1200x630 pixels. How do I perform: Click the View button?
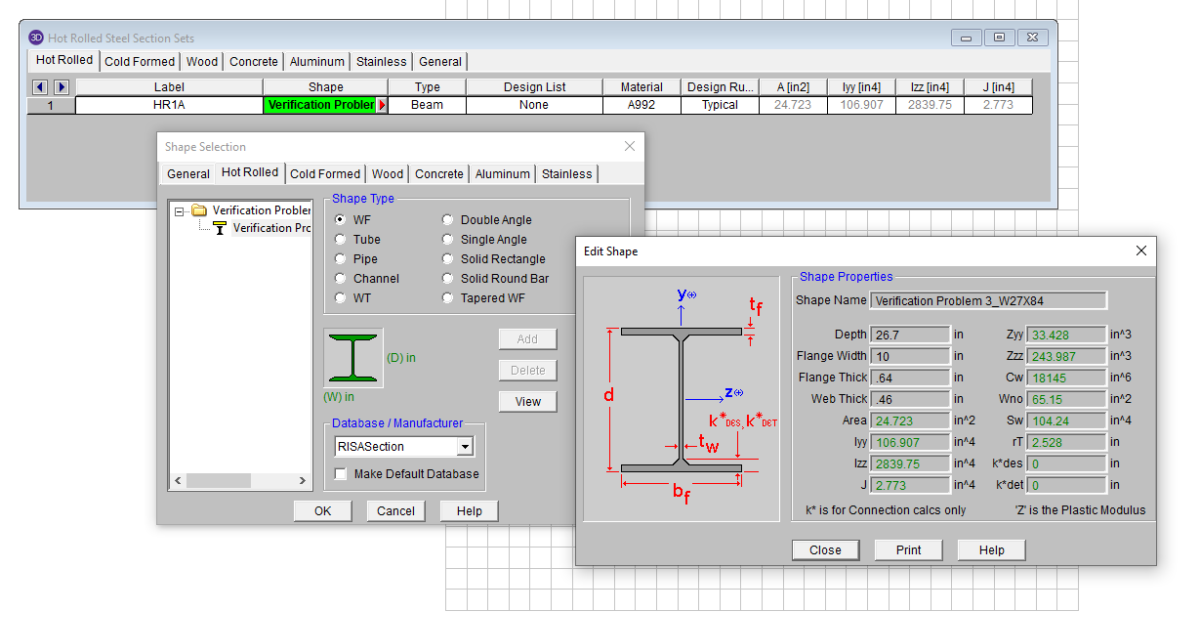click(x=528, y=402)
